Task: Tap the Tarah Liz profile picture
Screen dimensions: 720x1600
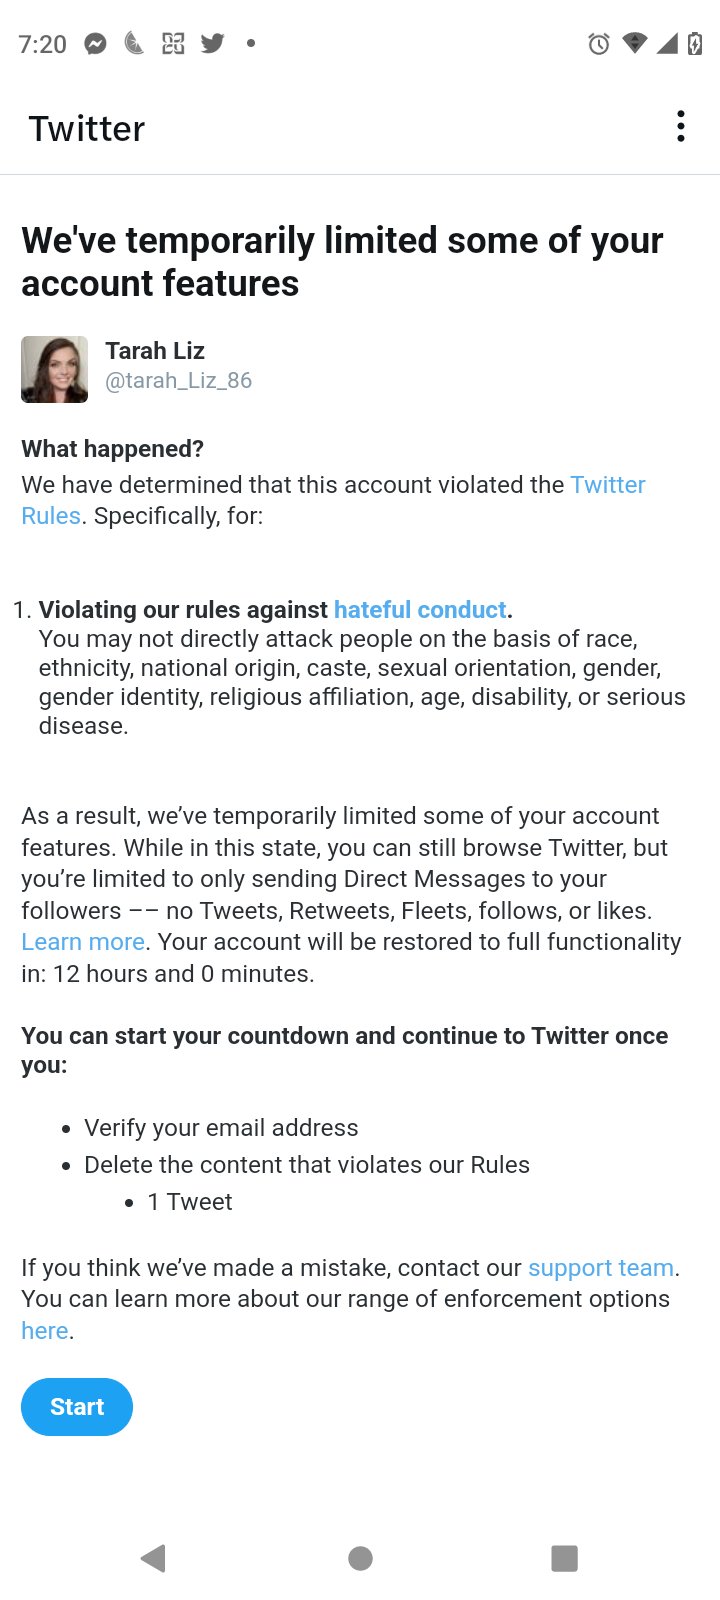Action: [55, 369]
